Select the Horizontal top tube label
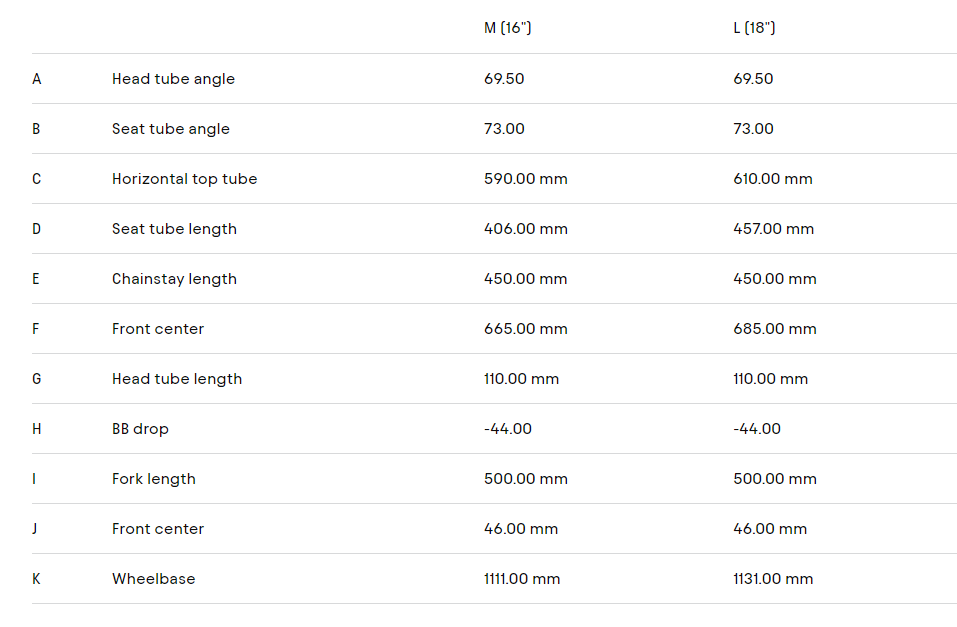The width and height of the screenshot is (957, 627). click(184, 179)
